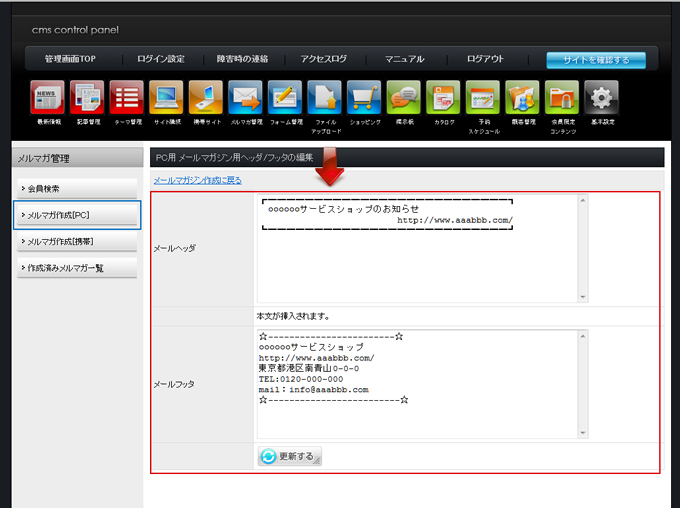680x508 pixels.
Task: Click the 更新する update button
Action: (290, 456)
